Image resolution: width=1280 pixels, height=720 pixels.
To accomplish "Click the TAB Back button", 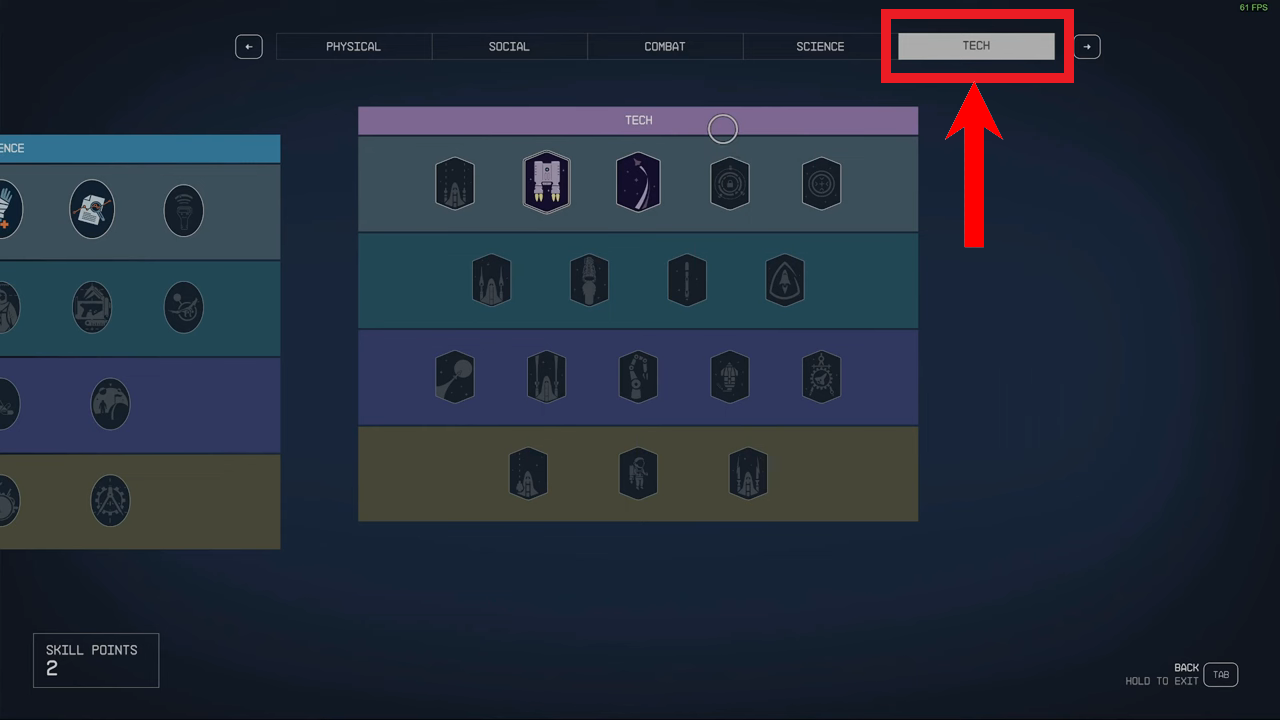I will (x=1221, y=675).
